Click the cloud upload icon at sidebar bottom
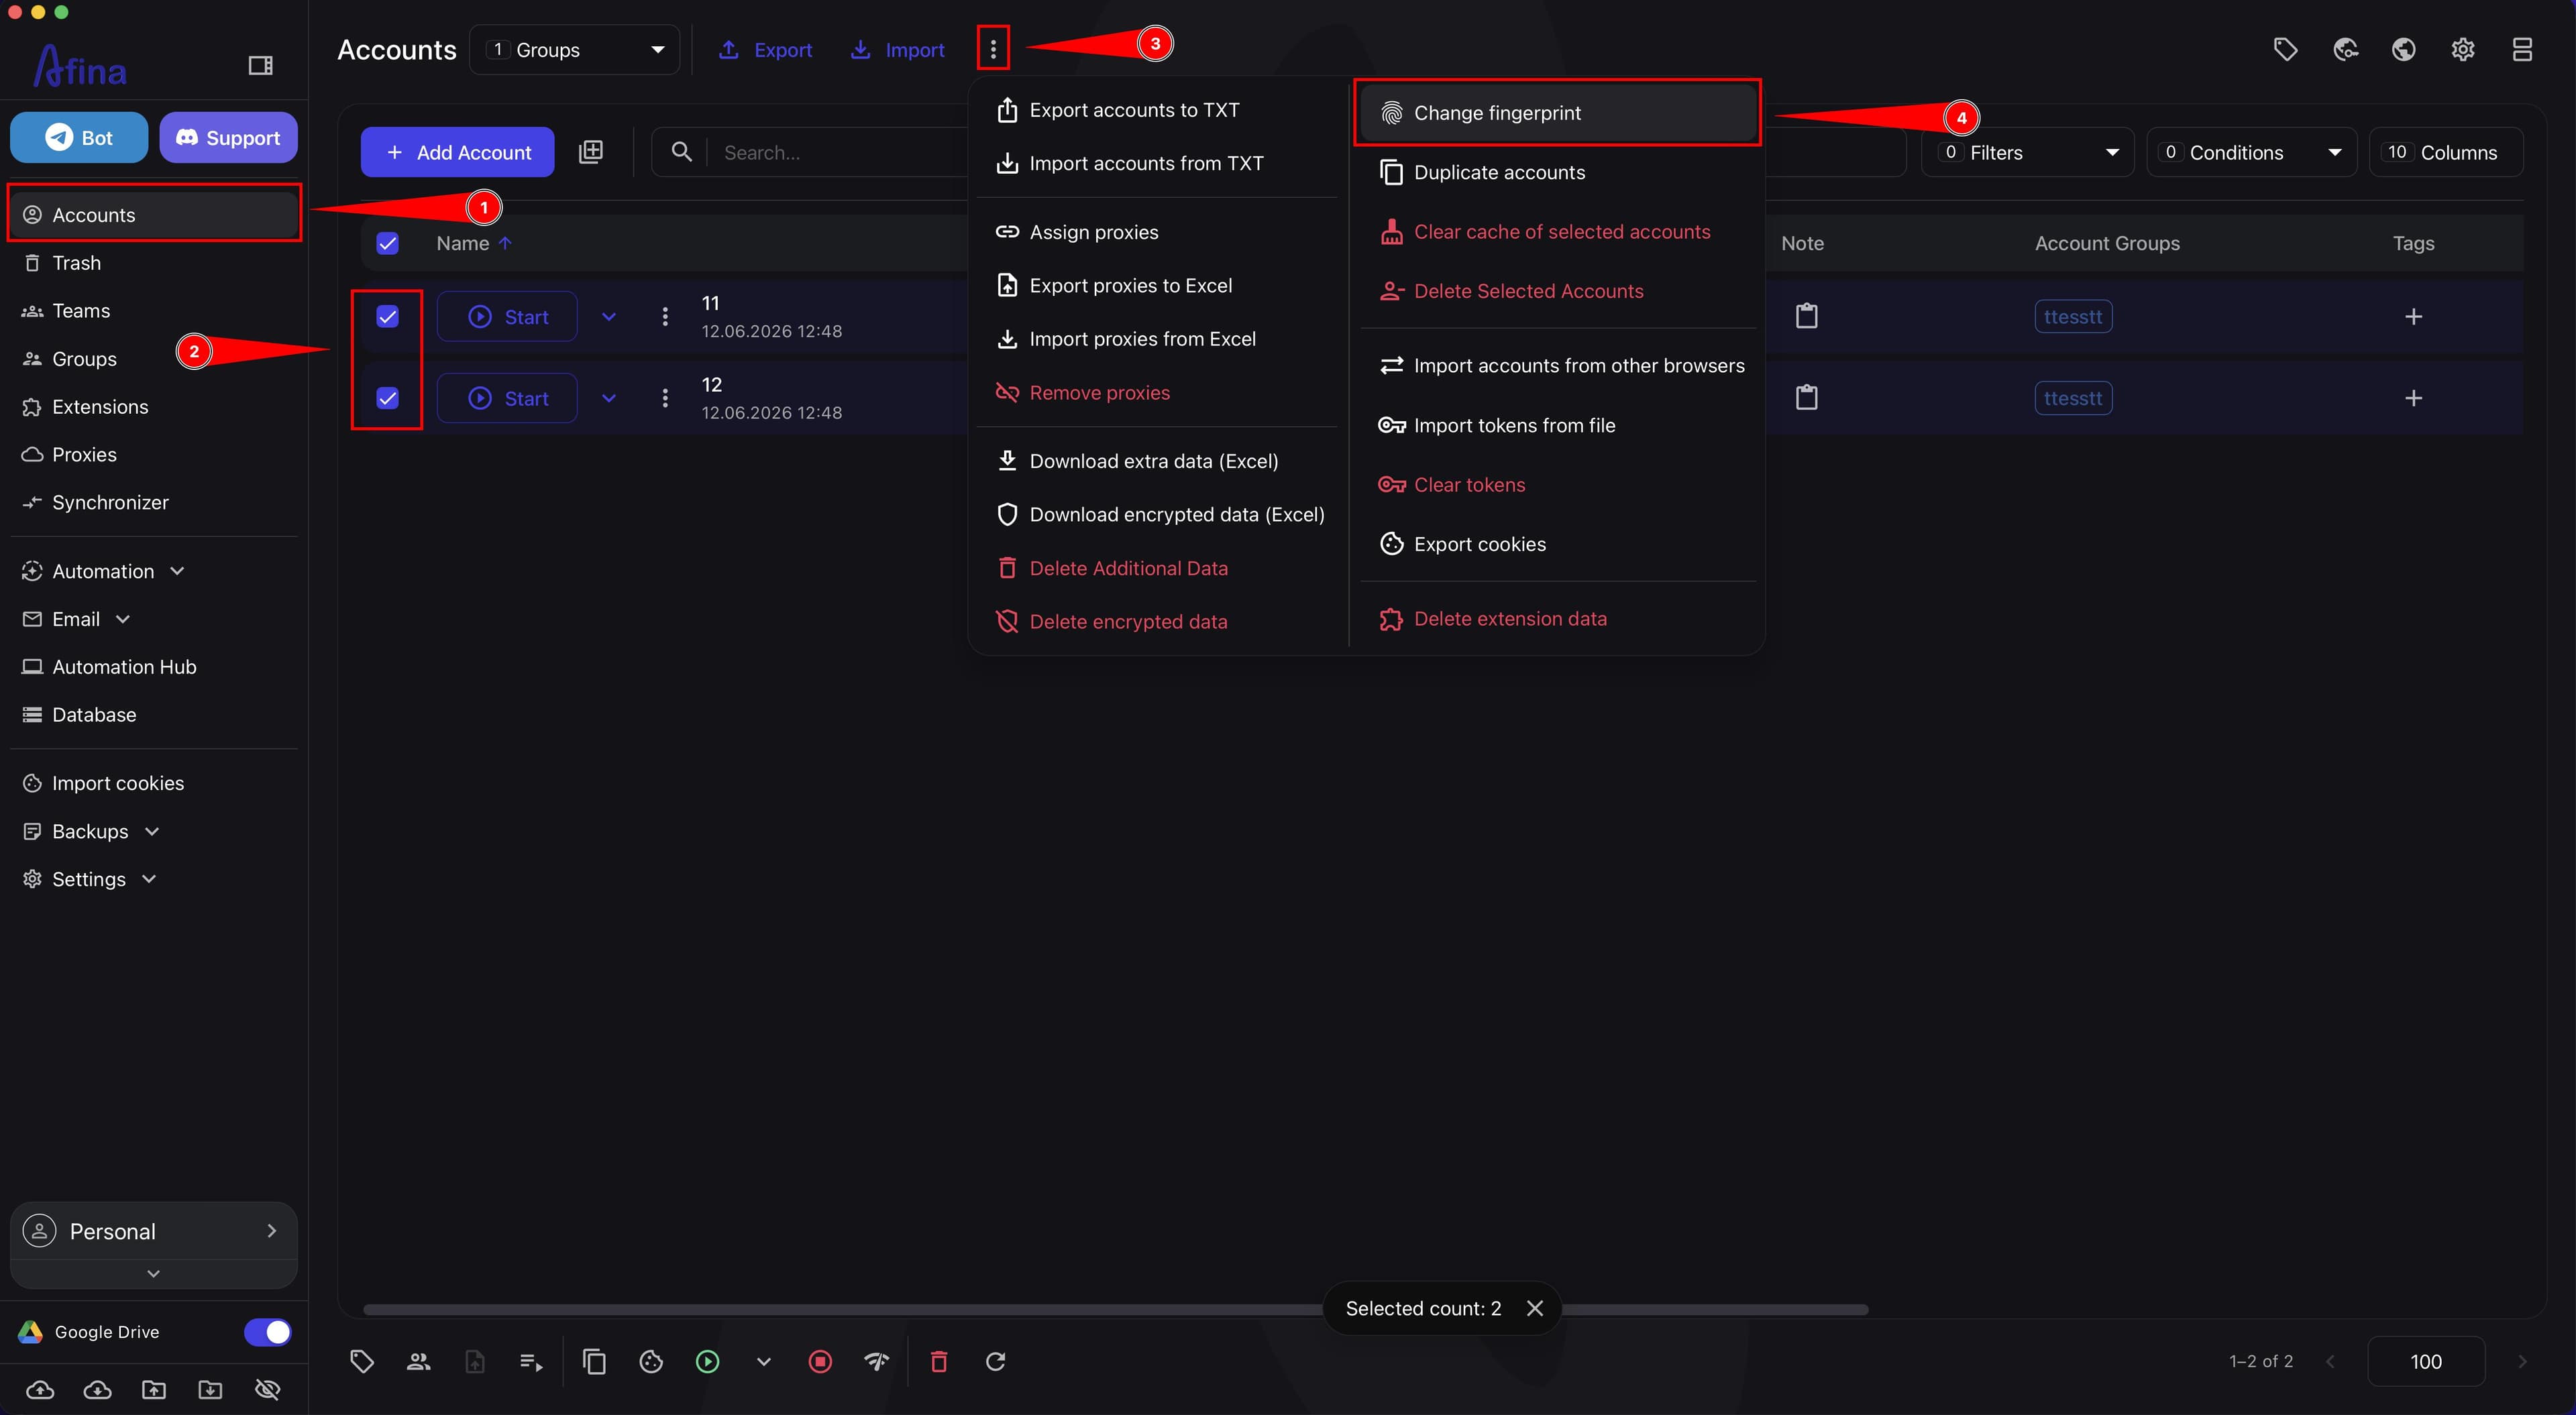The width and height of the screenshot is (2576, 1415). (x=40, y=1389)
